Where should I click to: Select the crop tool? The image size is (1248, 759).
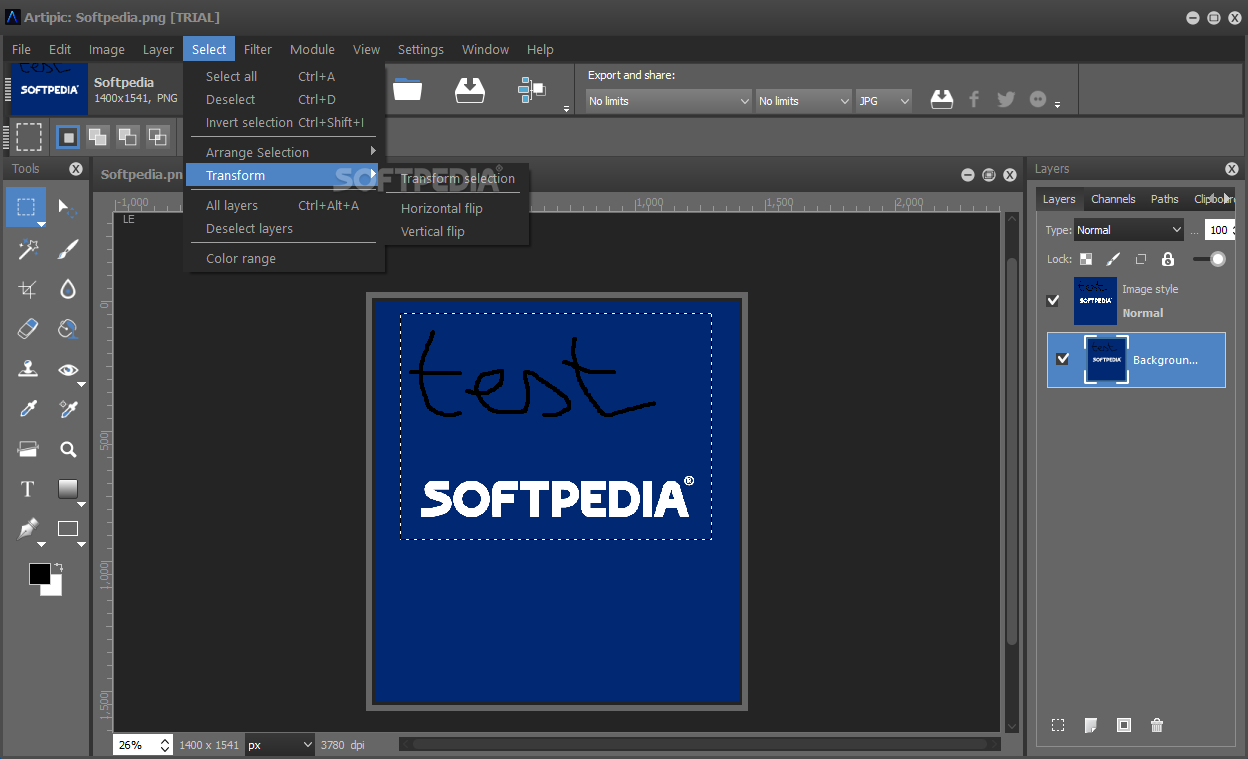point(27,289)
